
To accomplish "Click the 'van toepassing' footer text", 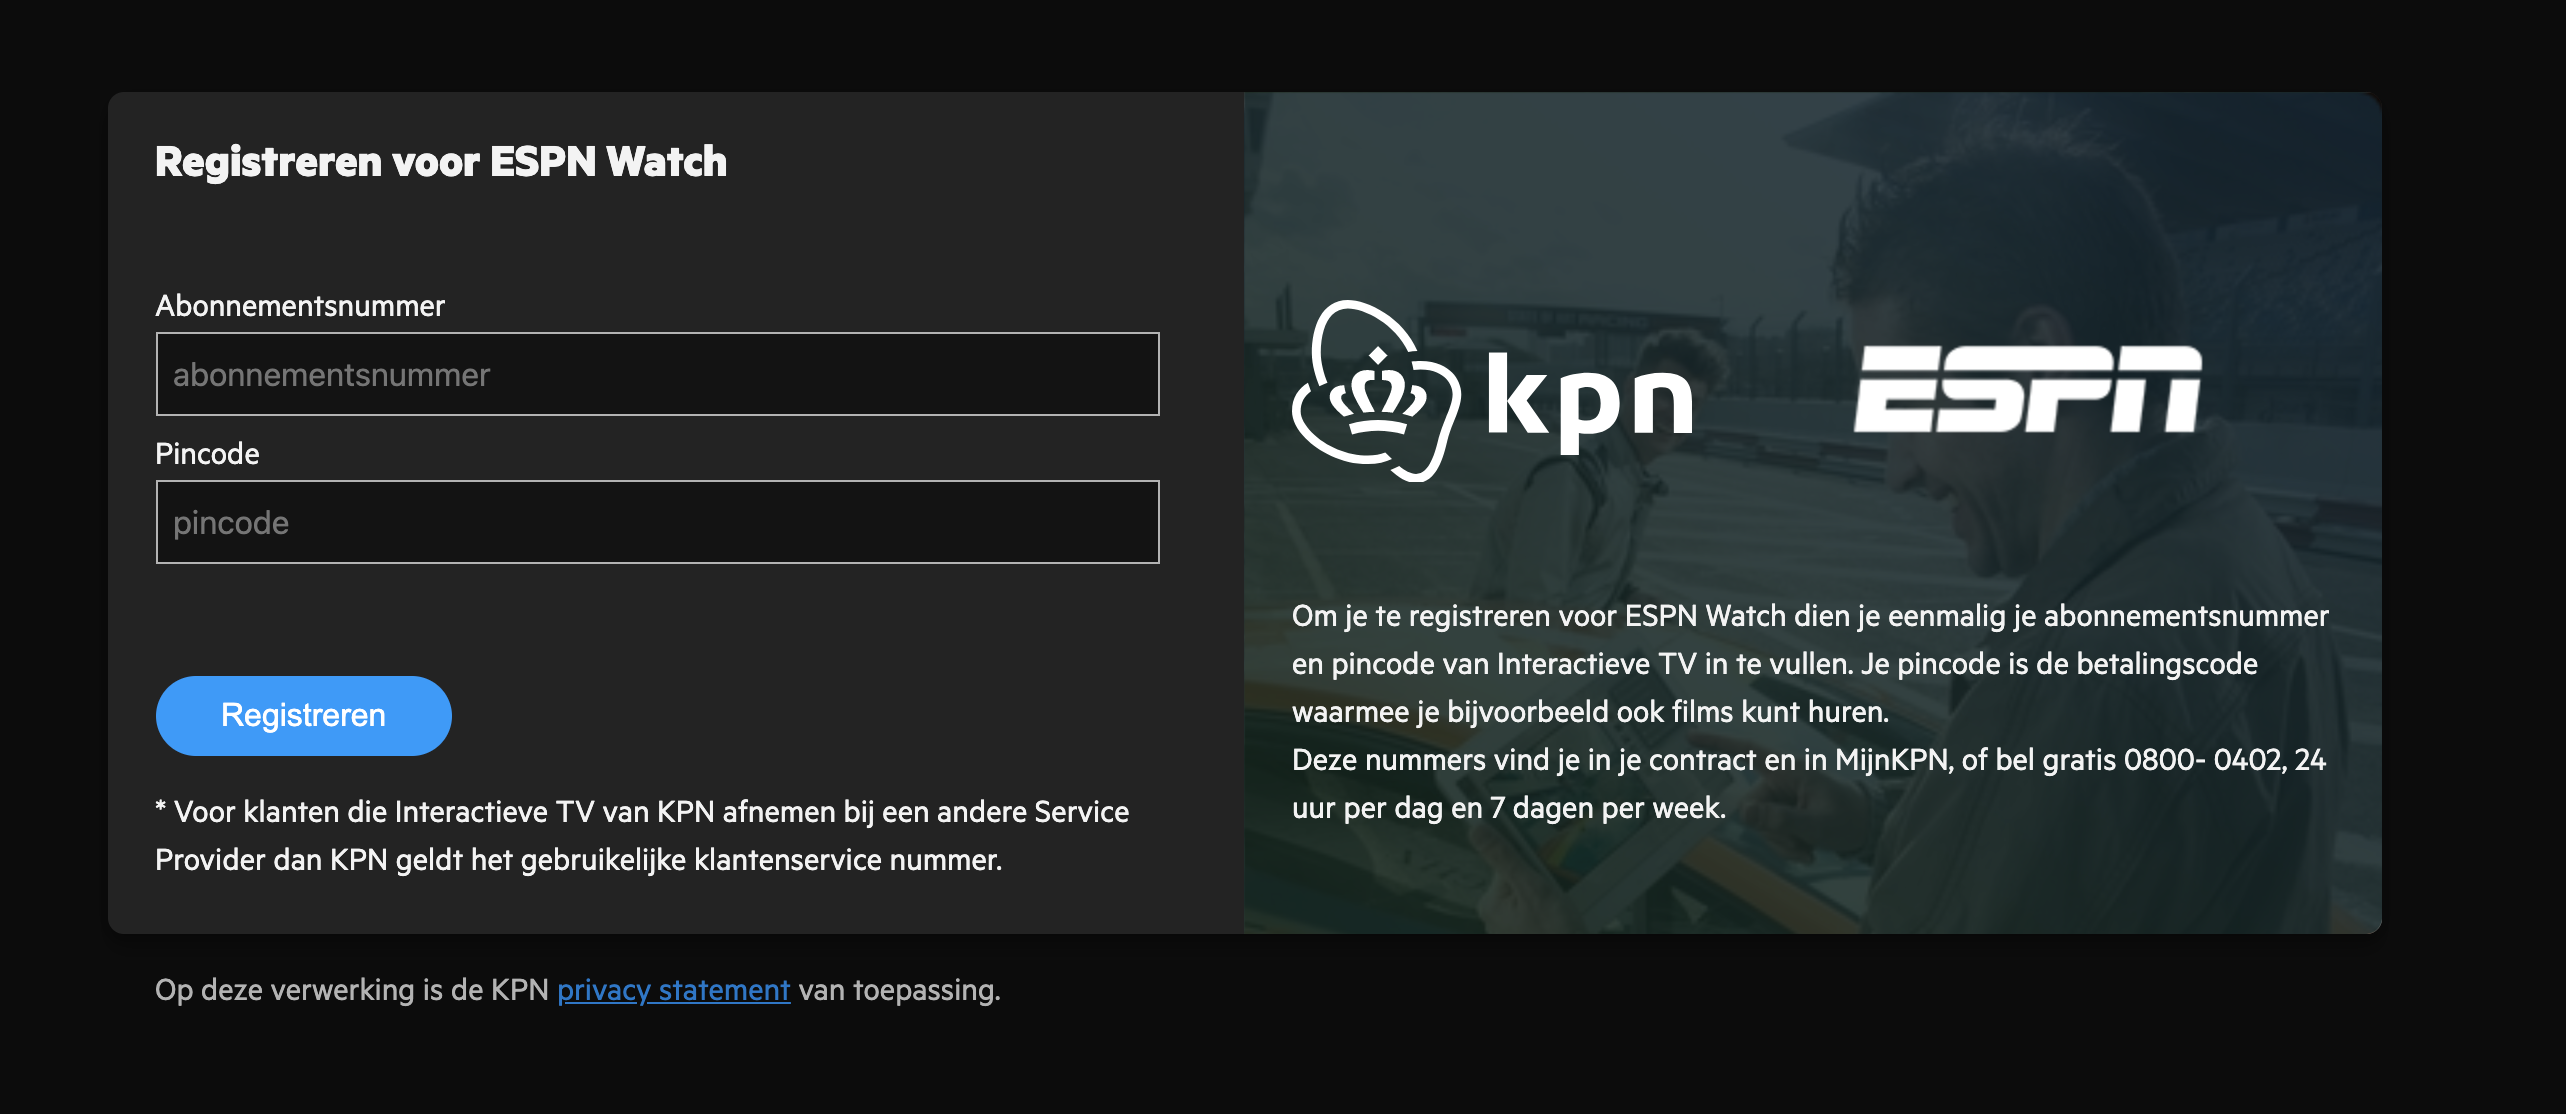I will [898, 990].
